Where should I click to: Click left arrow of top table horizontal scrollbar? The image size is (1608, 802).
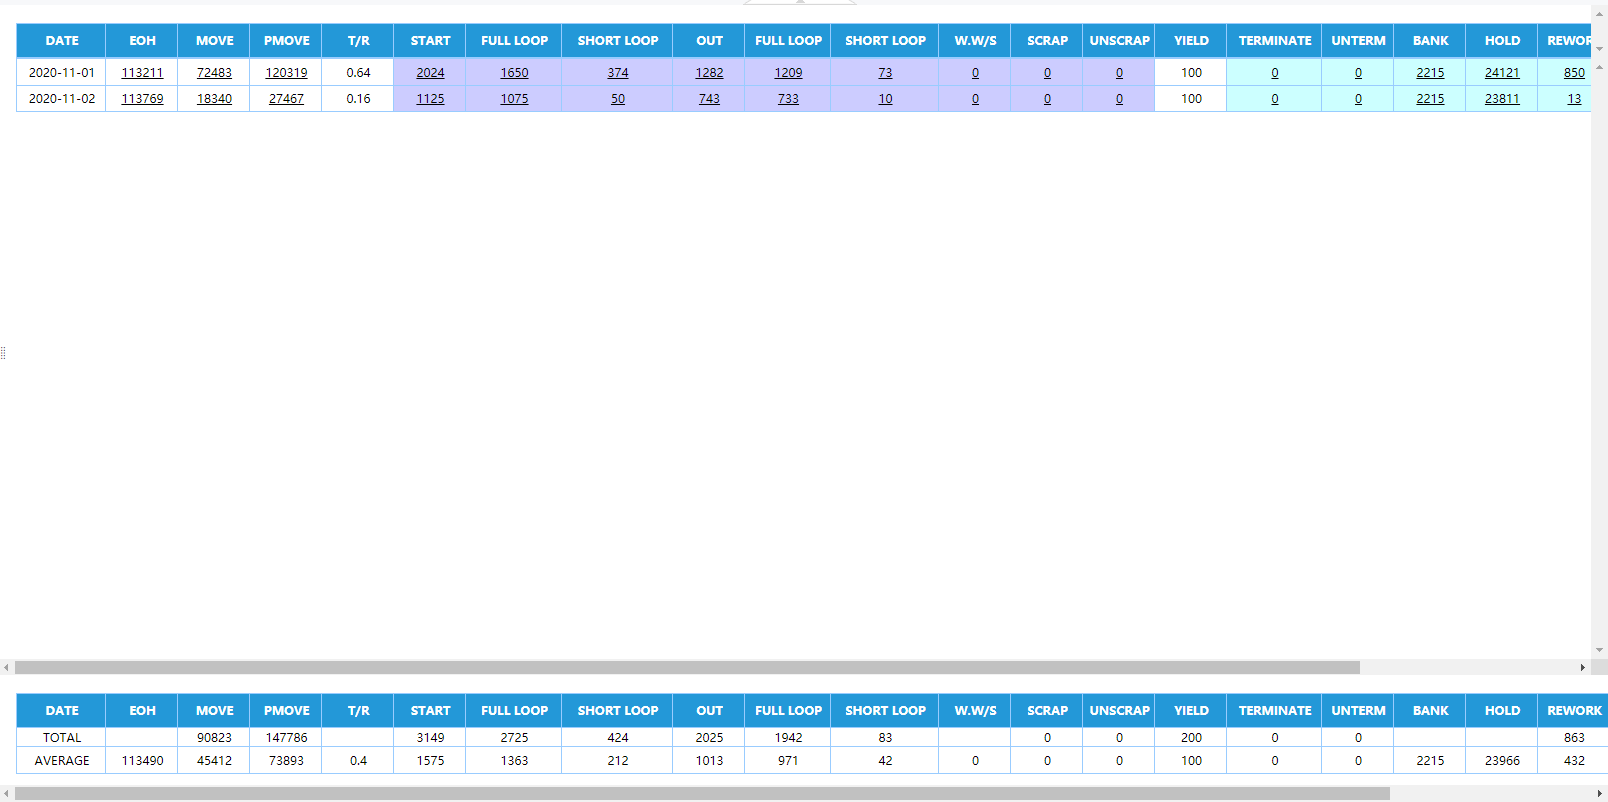click(6, 667)
